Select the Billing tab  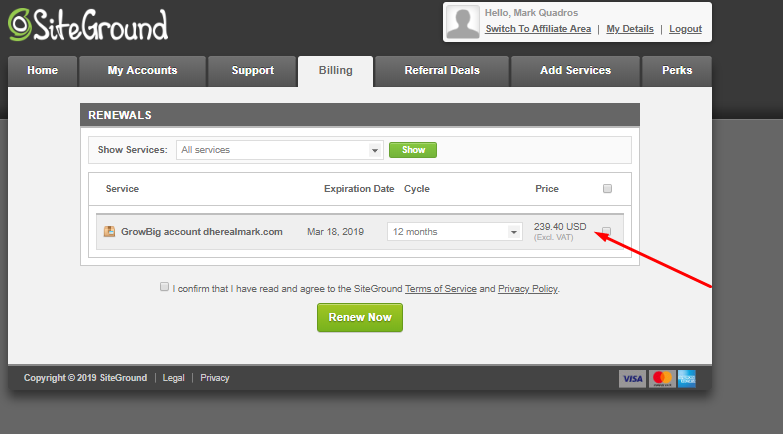[336, 71]
